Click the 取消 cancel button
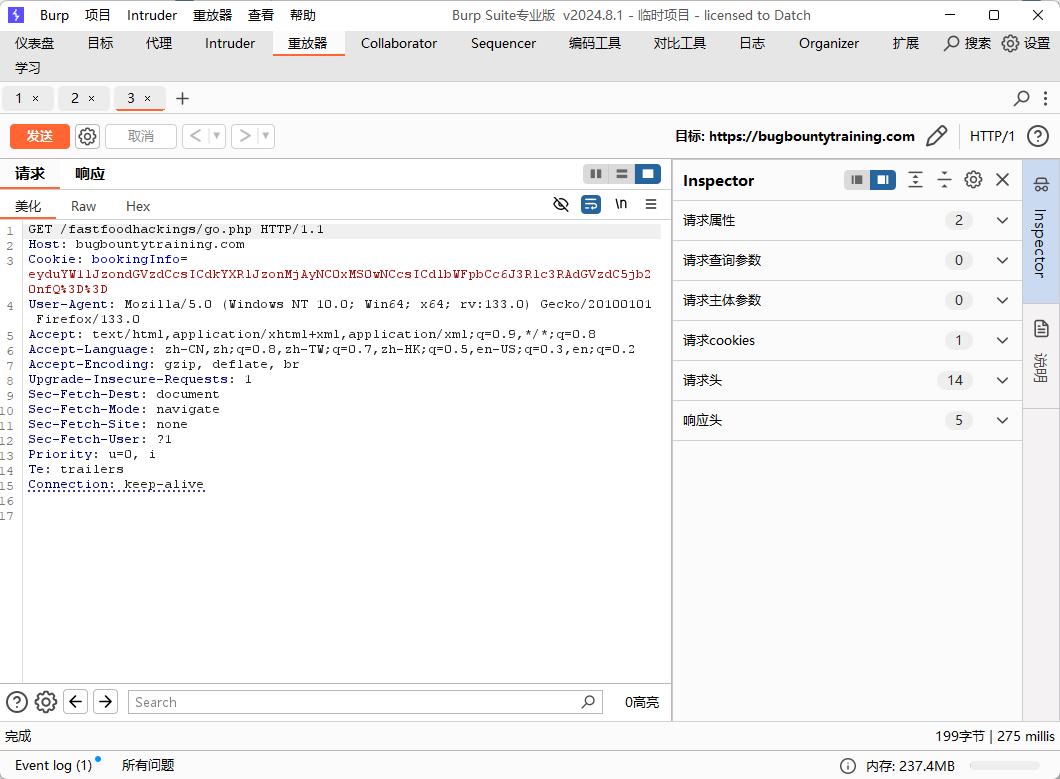1060x779 pixels. pyautogui.click(x=141, y=136)
